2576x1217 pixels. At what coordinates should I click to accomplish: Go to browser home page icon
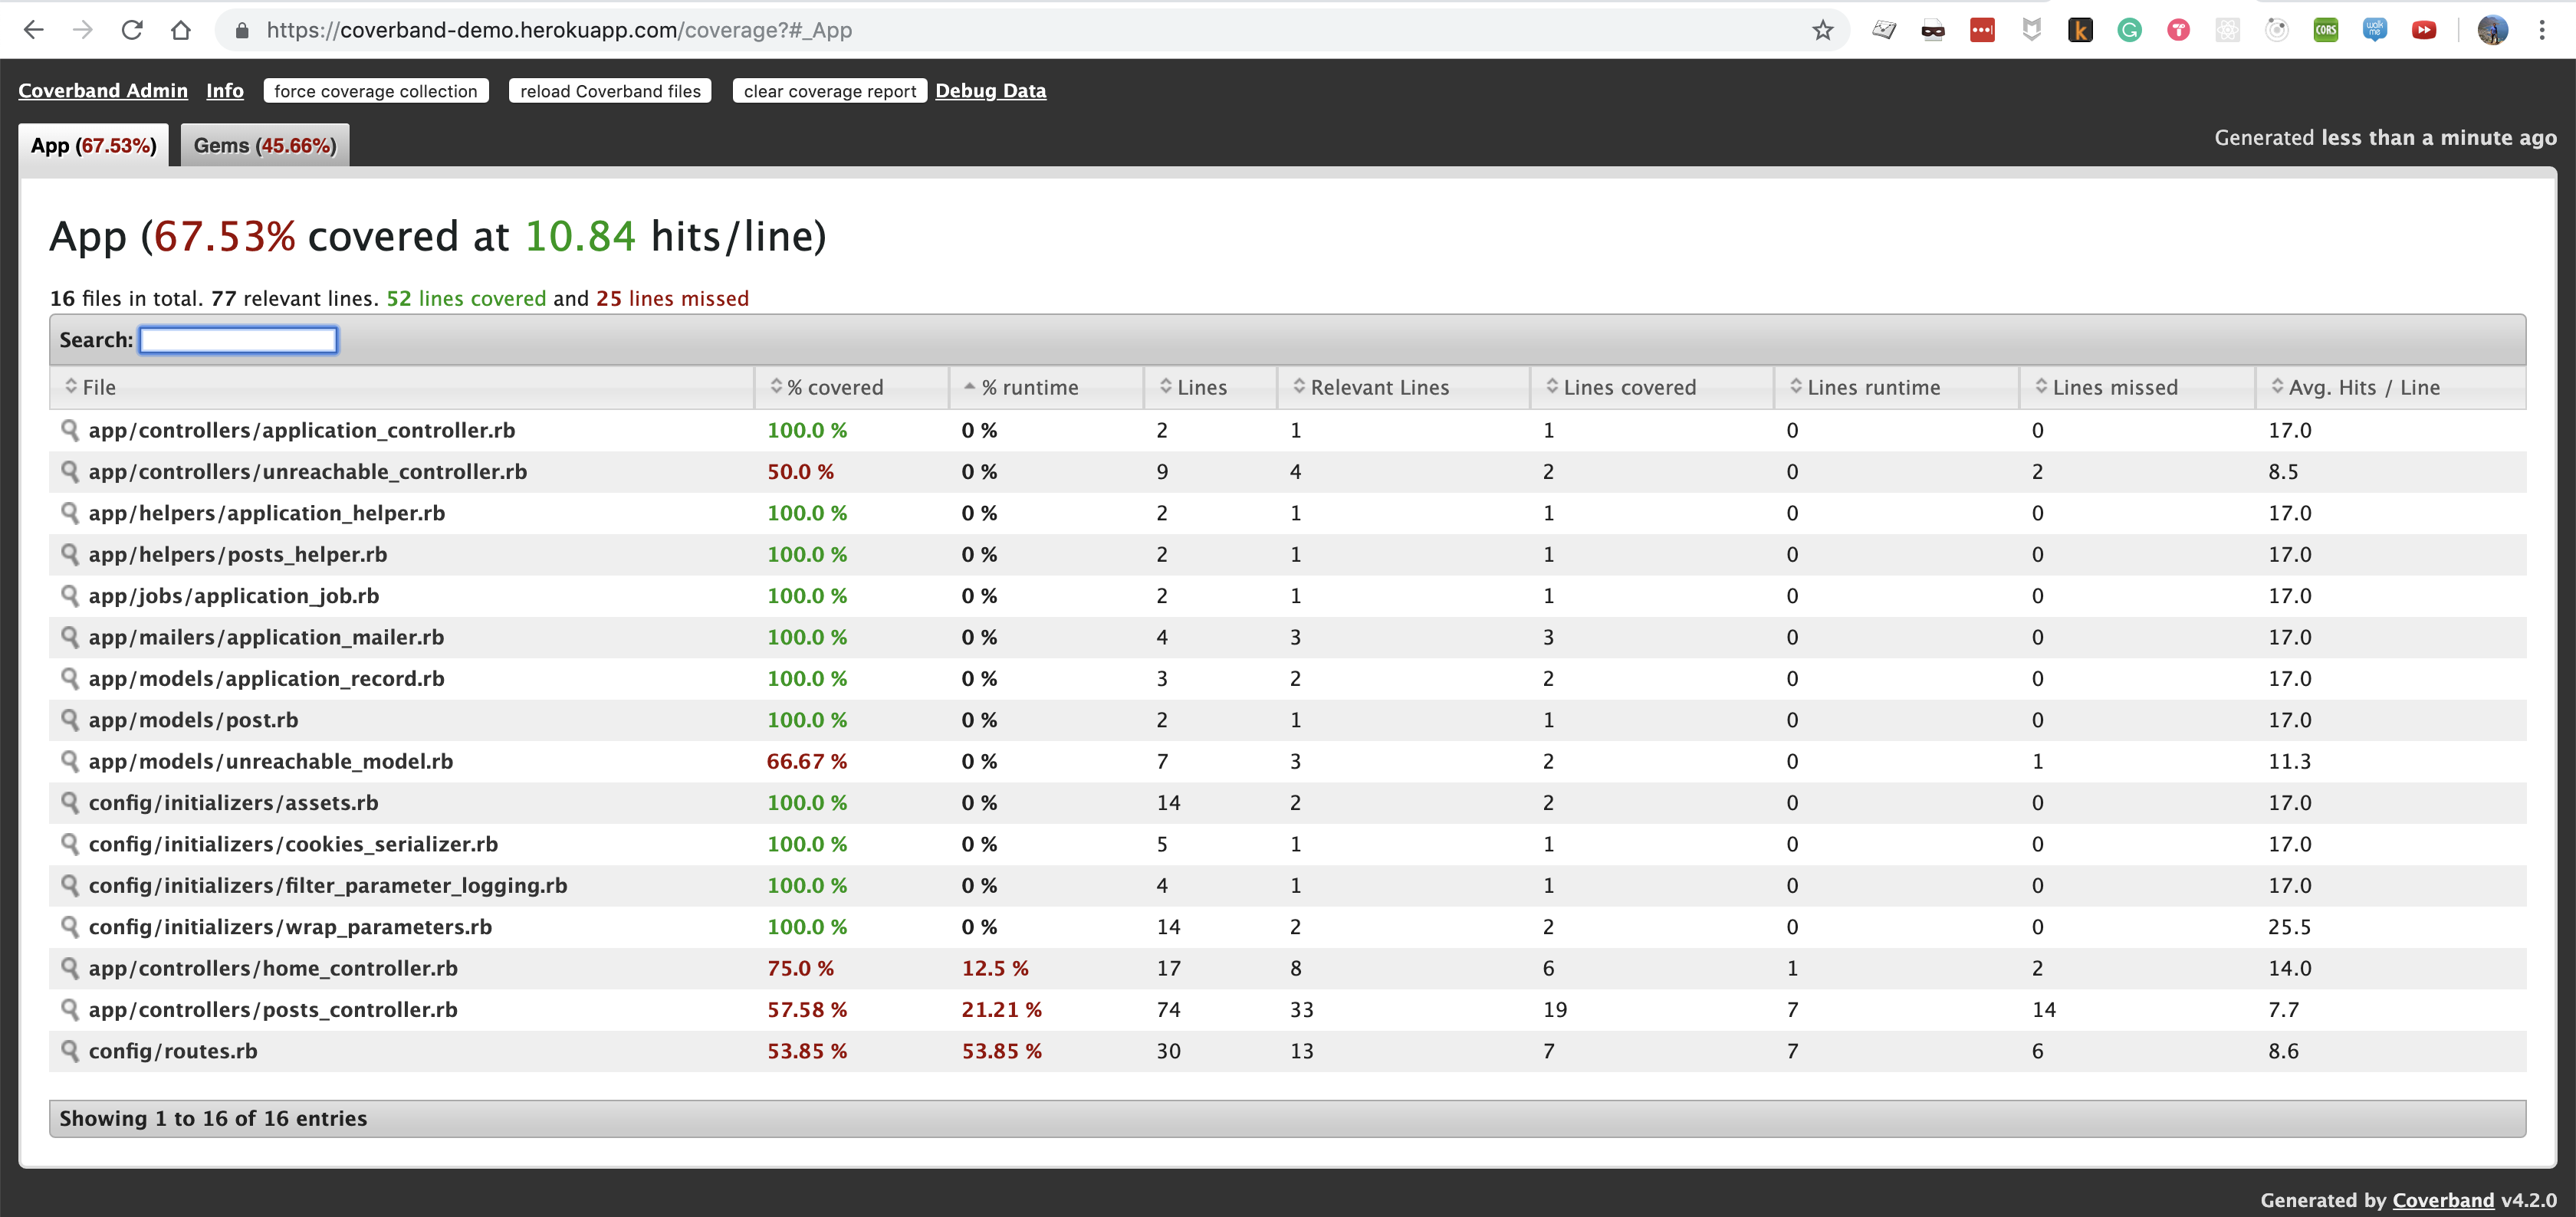point(181,30)
